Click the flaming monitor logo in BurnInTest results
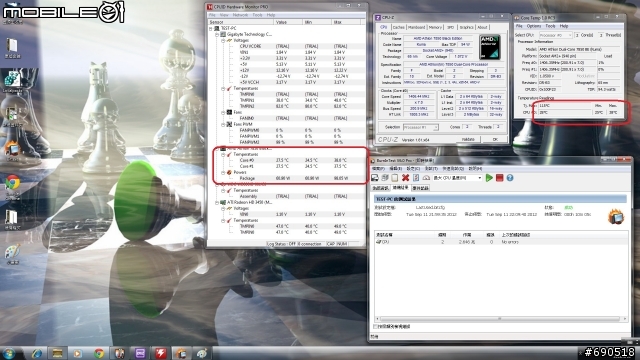The width and height of the screenshot is (640, 360). click(616, 216)
